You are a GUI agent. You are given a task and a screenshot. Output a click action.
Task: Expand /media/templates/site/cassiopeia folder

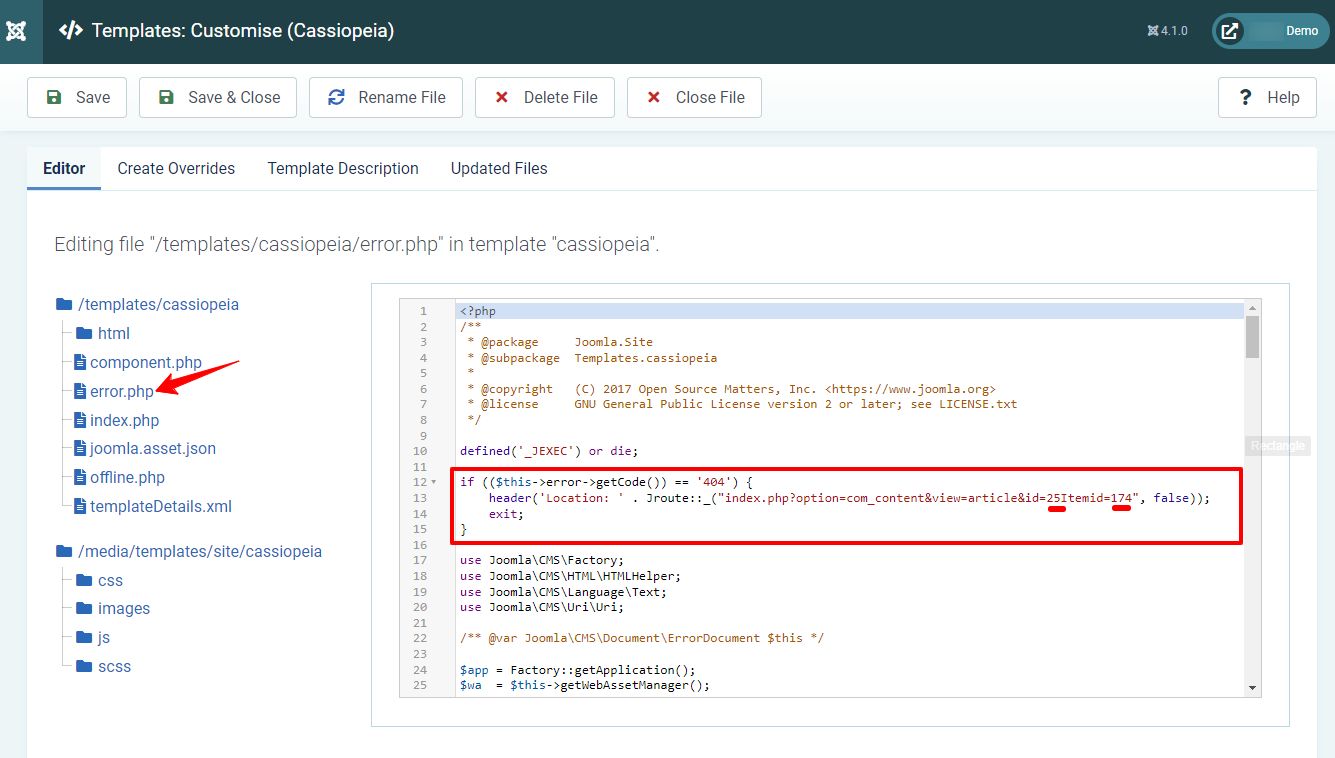[x=200, y=551]
